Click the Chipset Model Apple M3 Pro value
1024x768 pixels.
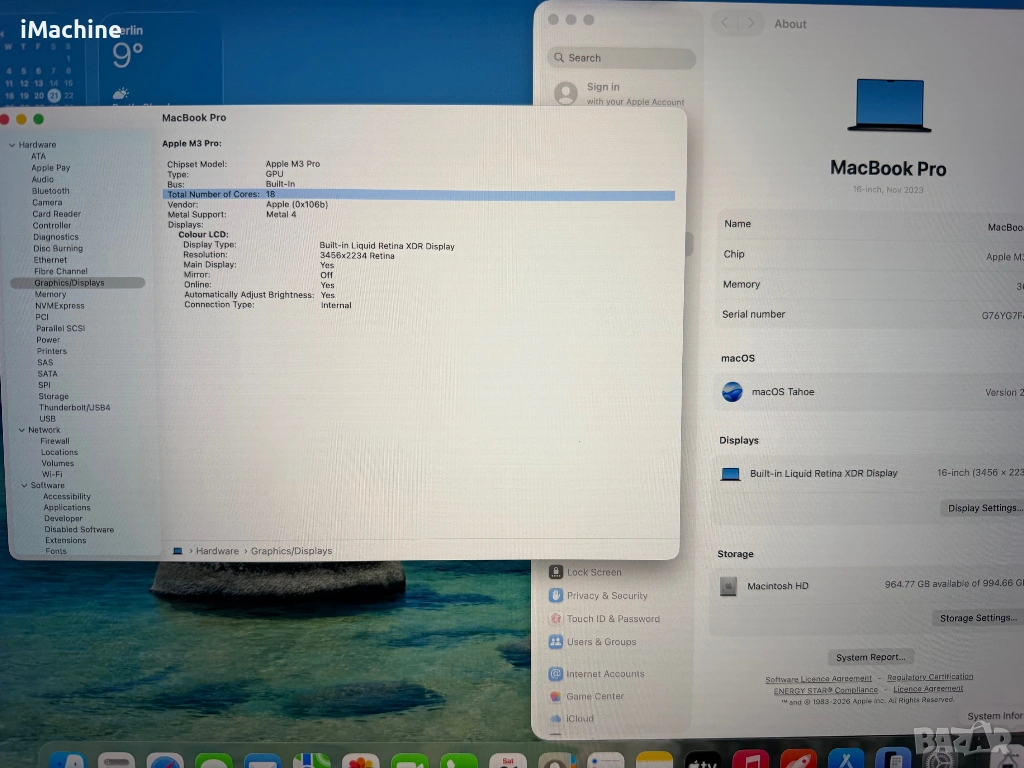point(293,164)
